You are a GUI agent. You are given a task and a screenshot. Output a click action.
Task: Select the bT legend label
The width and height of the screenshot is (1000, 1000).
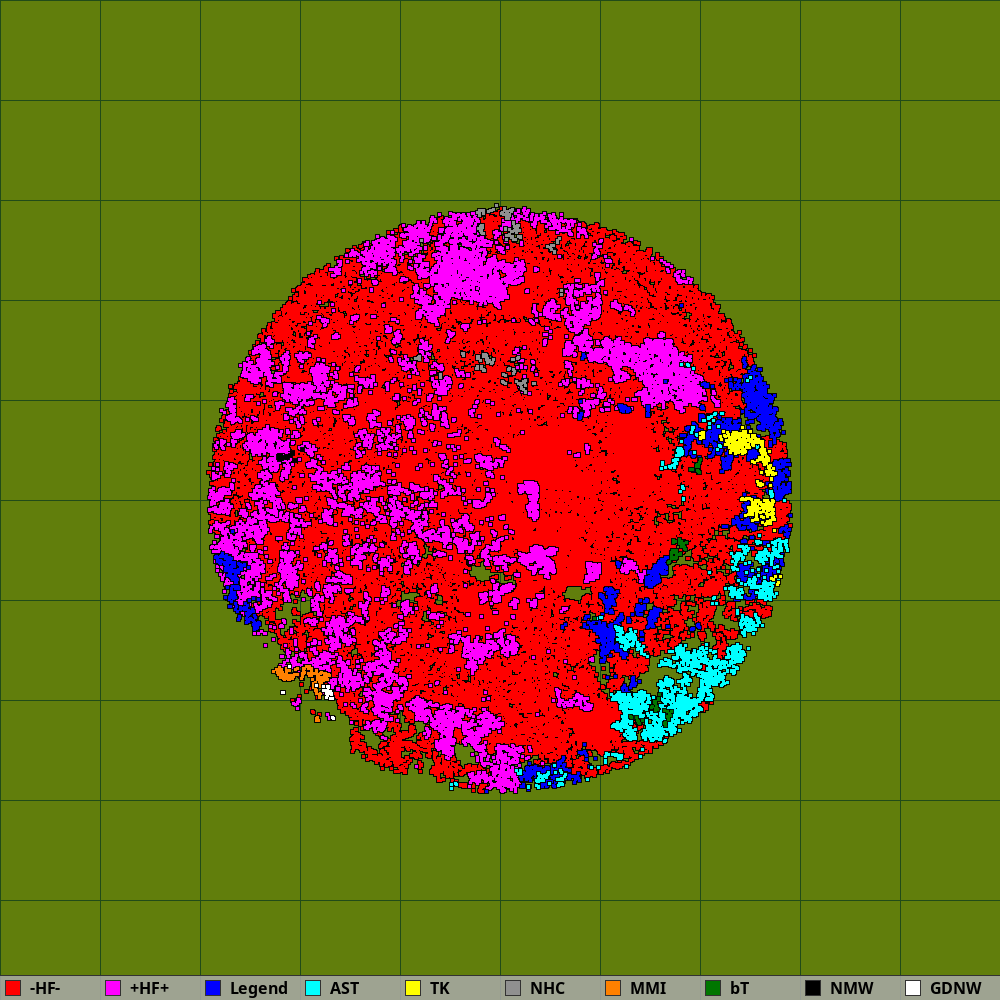pyautogui.click(x=740, y=988)
